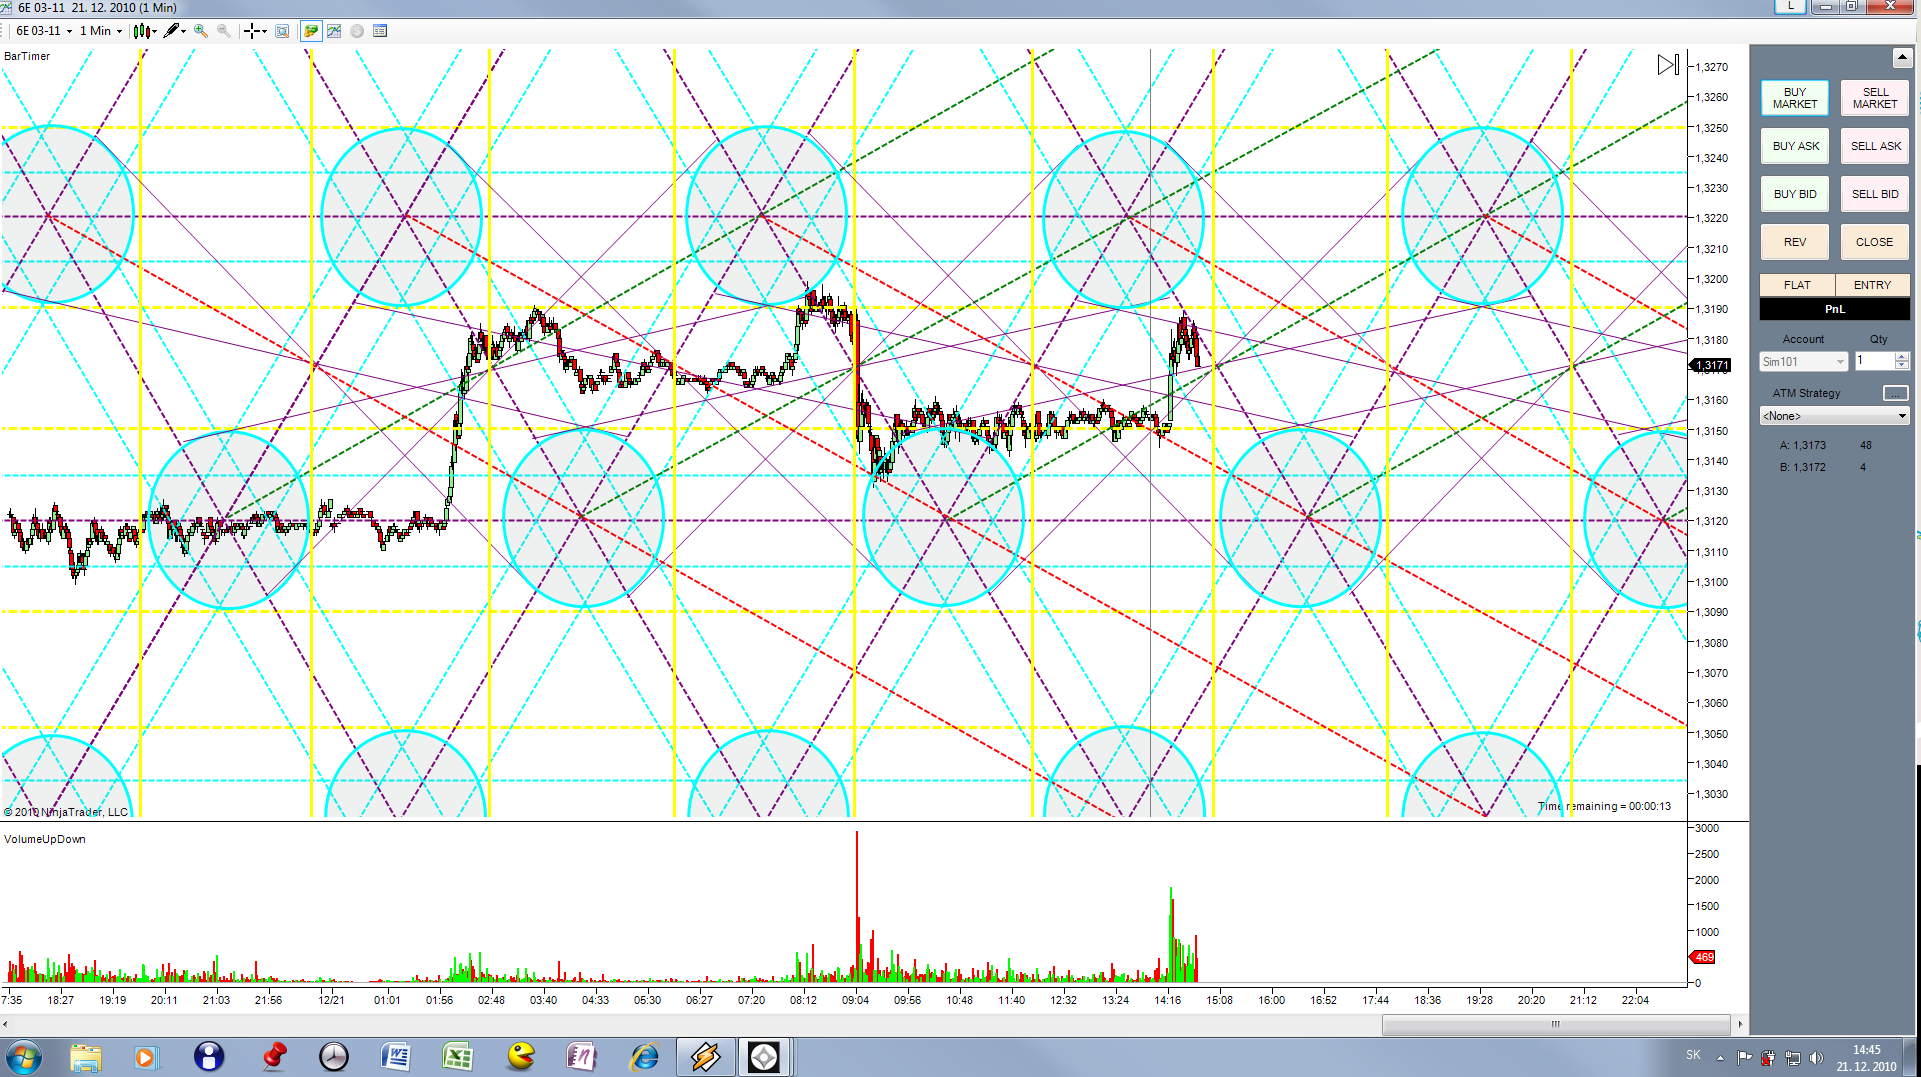Click the zoom out magnifier icon

tap(224, 31)
